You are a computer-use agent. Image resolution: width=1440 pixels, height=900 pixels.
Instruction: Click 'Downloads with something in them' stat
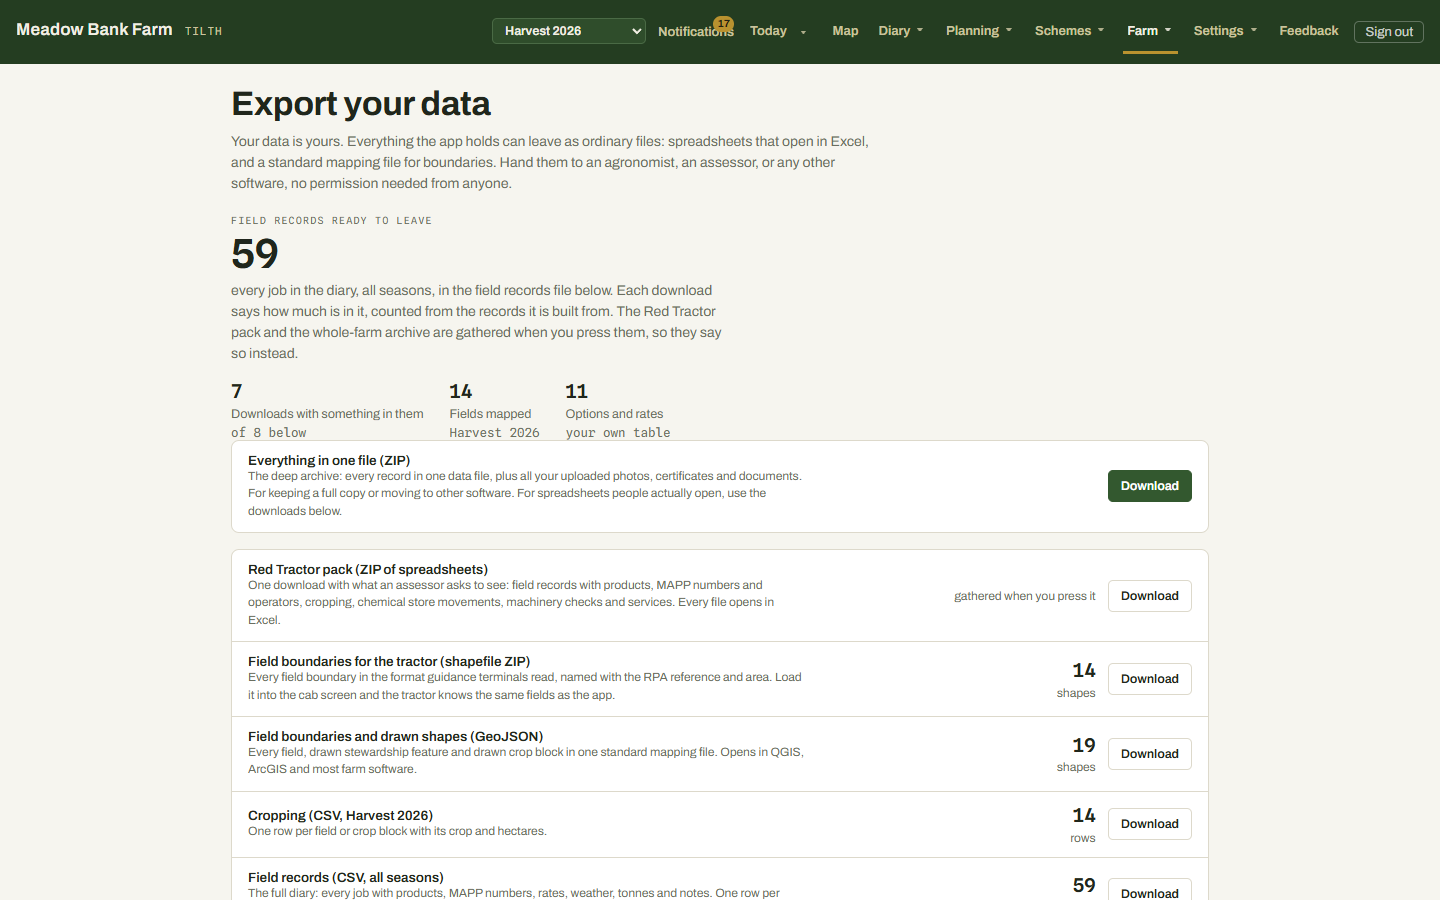click(x=327, y=414)
